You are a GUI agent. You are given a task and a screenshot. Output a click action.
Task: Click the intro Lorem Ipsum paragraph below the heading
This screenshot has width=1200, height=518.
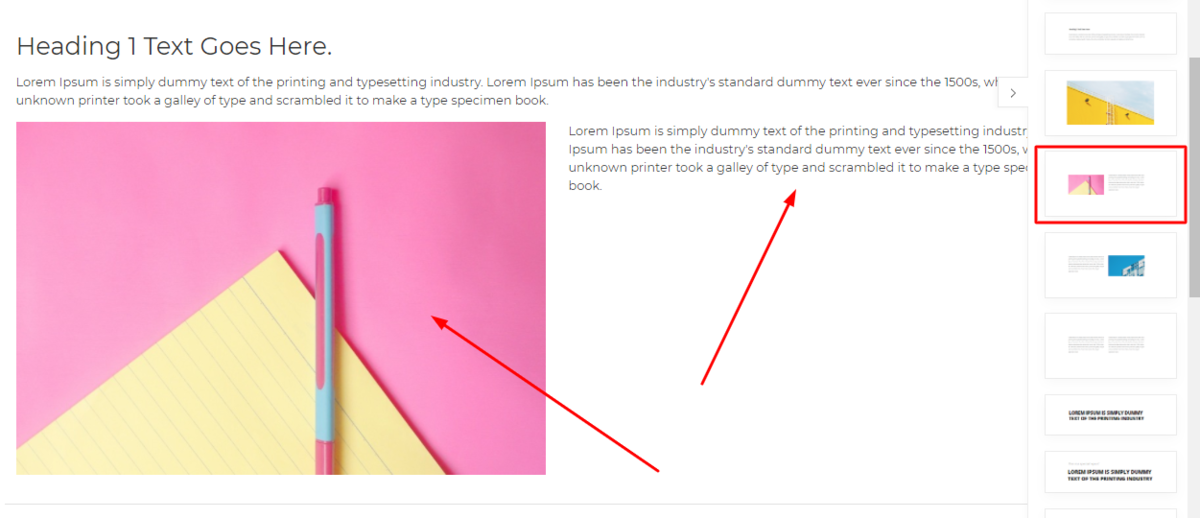(507, 91)
